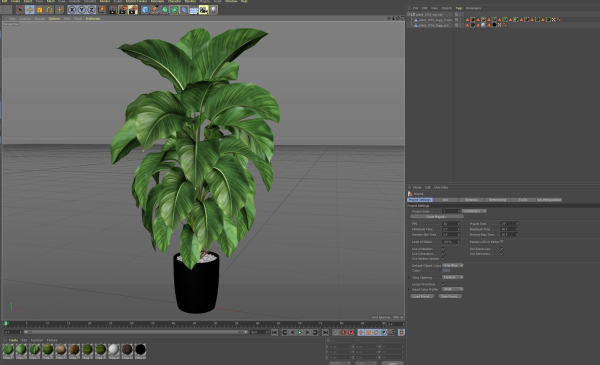Viewport: 600px width, 365px height.
Task: Switch to Dynamics tab
Action: pos(471,200)
